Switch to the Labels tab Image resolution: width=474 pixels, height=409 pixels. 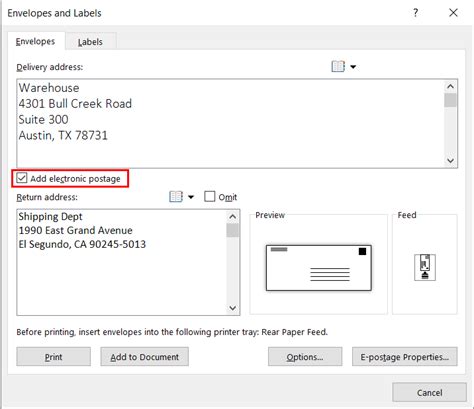[90, 42]
